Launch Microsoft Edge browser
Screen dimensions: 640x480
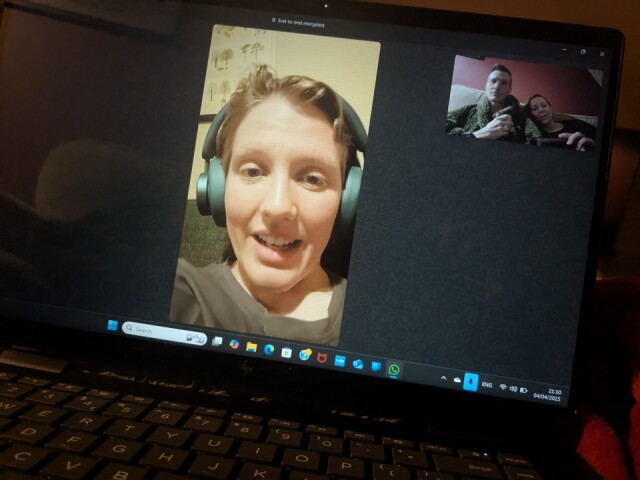click(269, 350)
